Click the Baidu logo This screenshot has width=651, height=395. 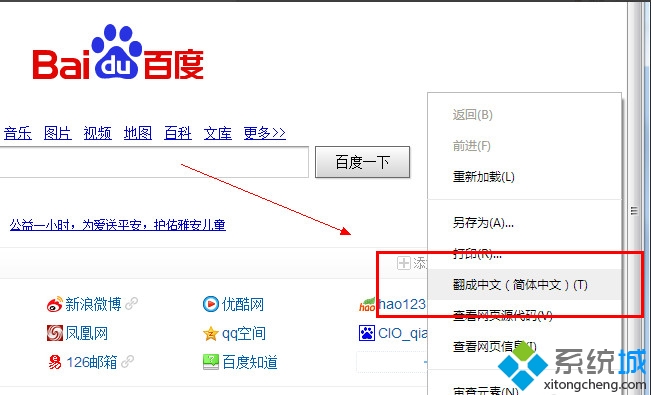click(118, 52)
